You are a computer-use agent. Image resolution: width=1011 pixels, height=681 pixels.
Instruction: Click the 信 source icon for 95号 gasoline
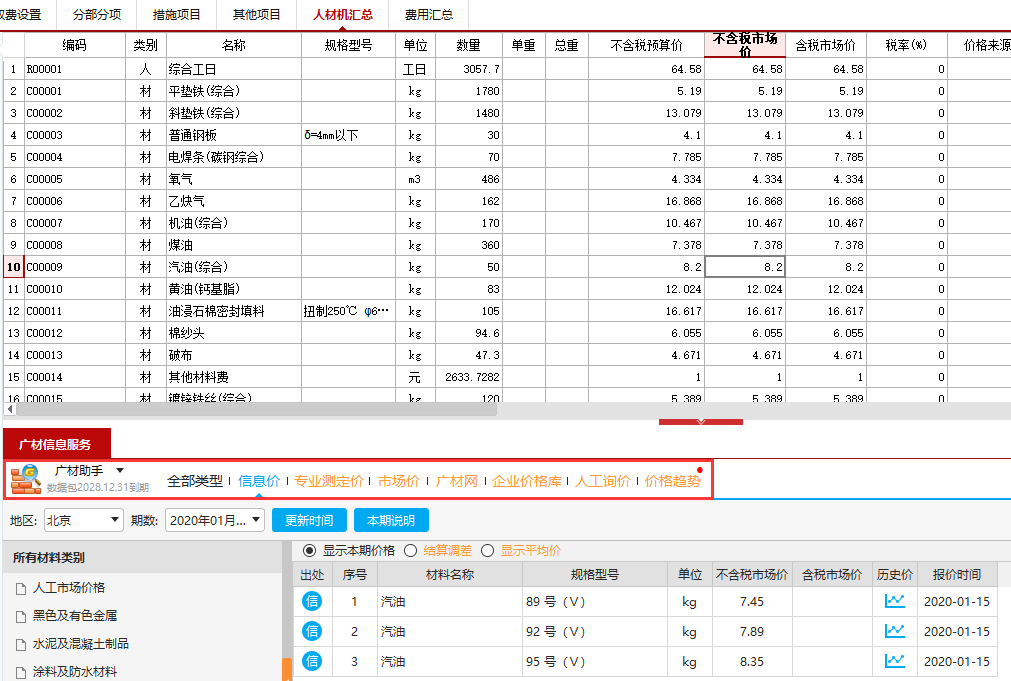coord(312,662)
